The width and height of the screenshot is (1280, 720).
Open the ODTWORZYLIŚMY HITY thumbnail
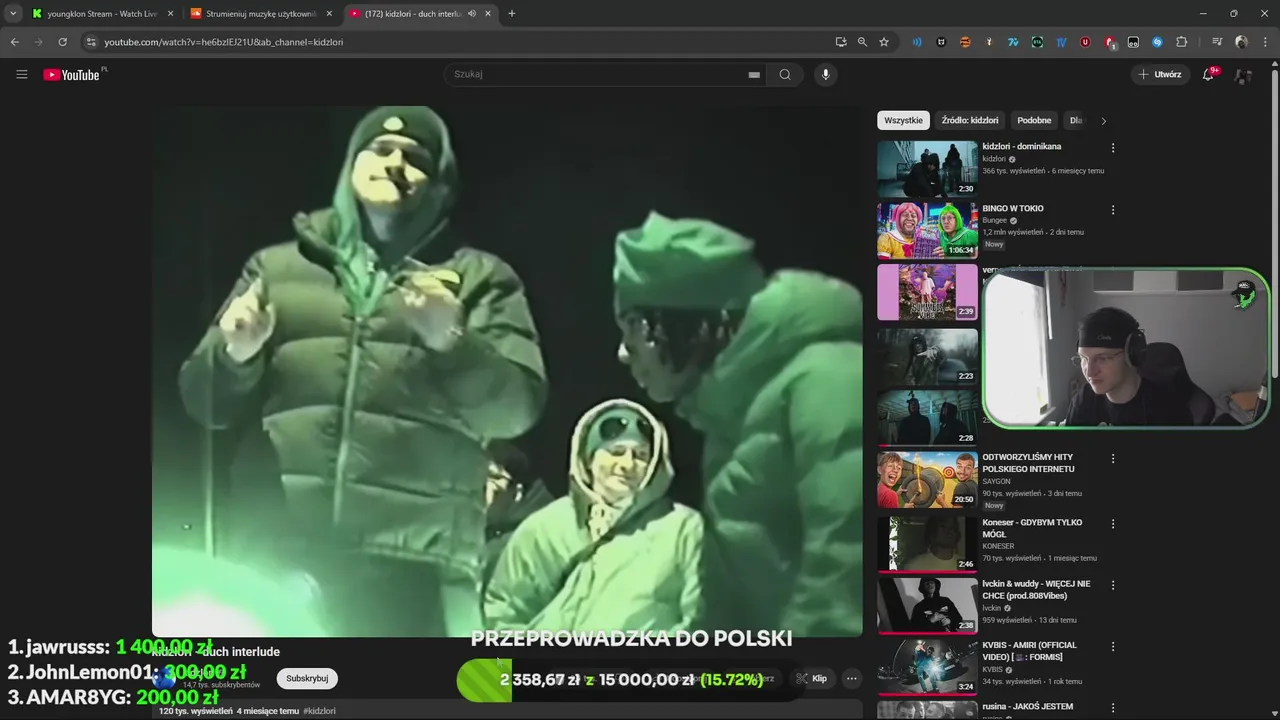(x=927, y=479)
